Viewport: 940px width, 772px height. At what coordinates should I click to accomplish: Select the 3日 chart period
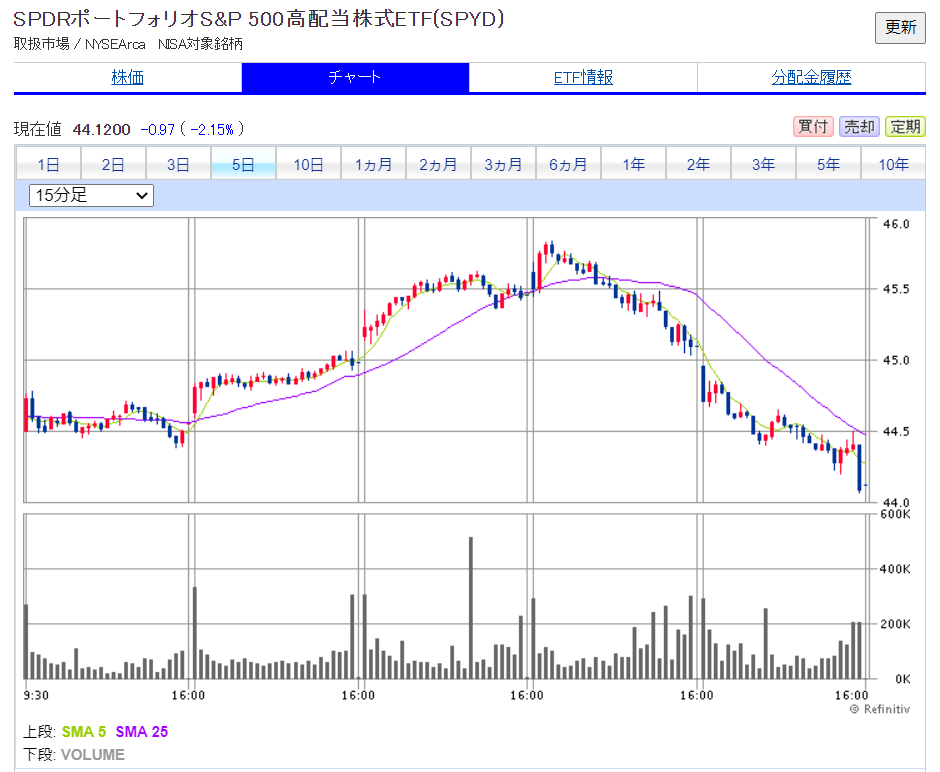(178, 164)
